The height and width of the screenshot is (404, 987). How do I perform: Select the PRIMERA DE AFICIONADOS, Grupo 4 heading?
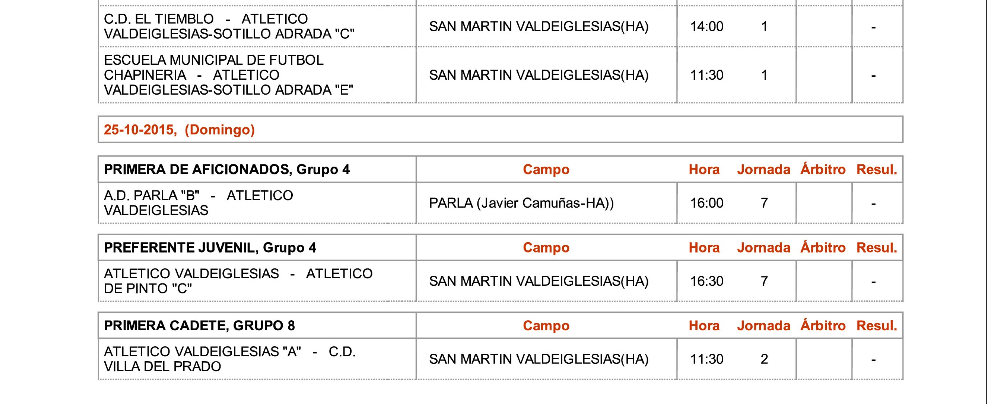click(x=227, y=170)
